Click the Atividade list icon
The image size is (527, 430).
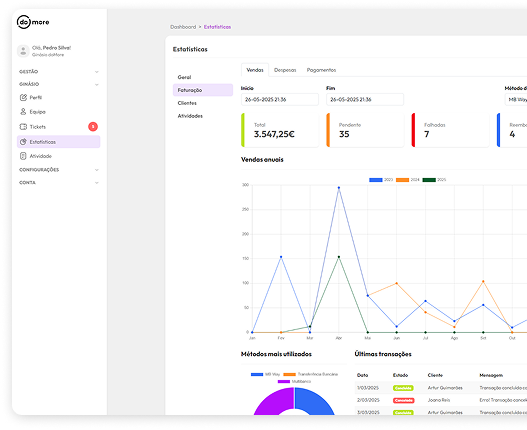23,156
